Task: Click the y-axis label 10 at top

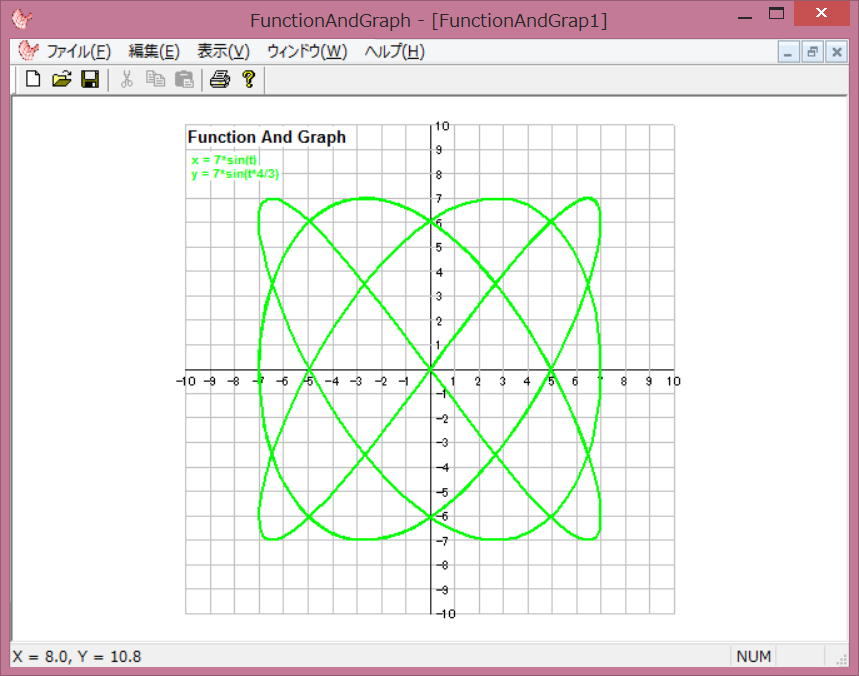Action: coord(443,126)
